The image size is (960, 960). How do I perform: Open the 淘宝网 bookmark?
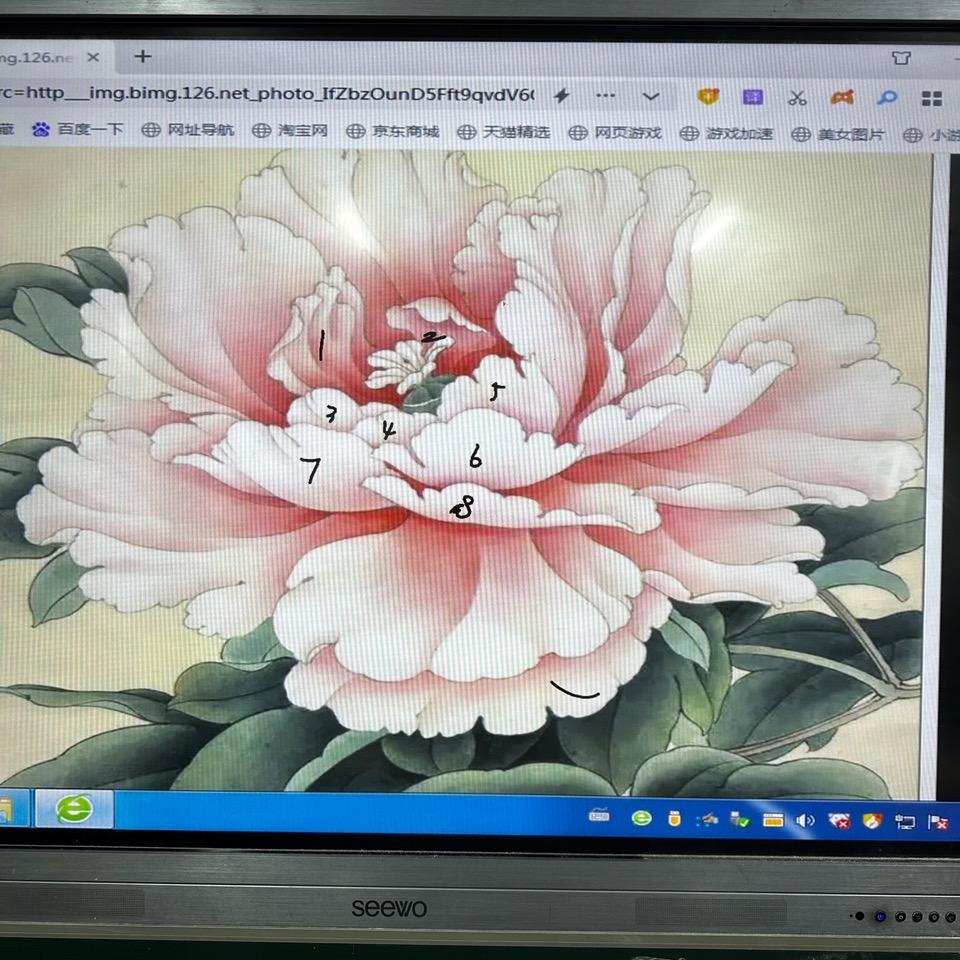(x=291, y=131)
